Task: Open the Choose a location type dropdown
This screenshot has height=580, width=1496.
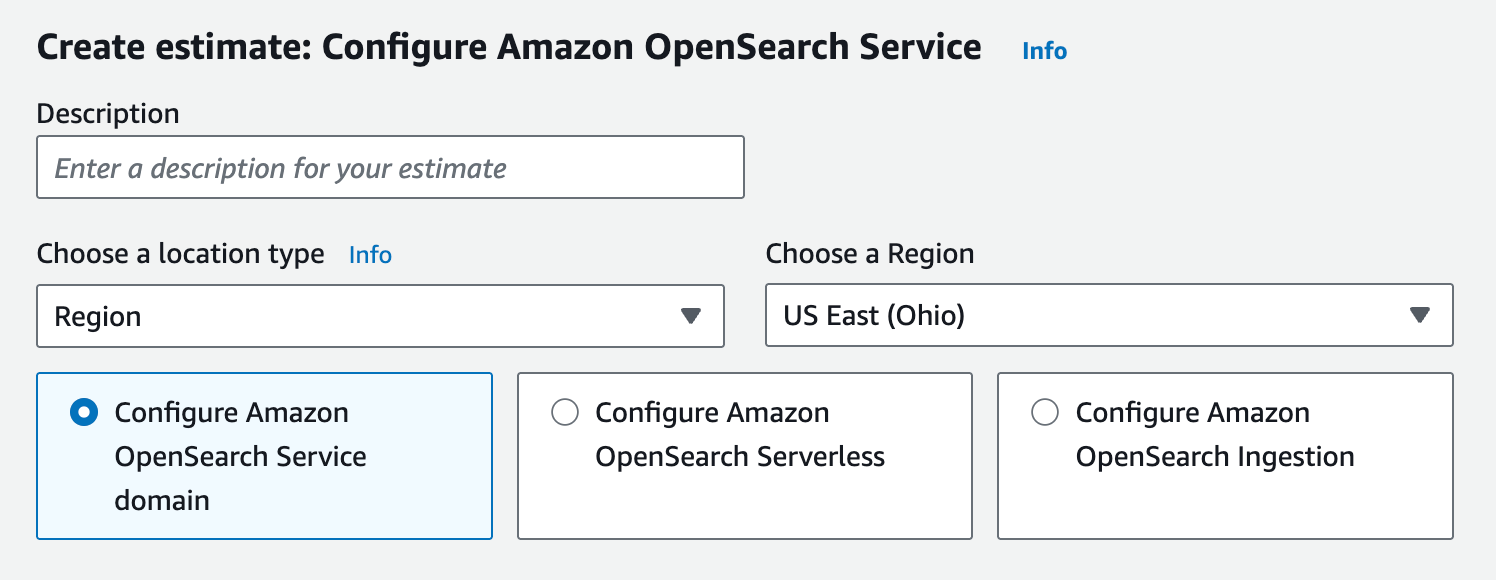Action: [x=380, y=316]
